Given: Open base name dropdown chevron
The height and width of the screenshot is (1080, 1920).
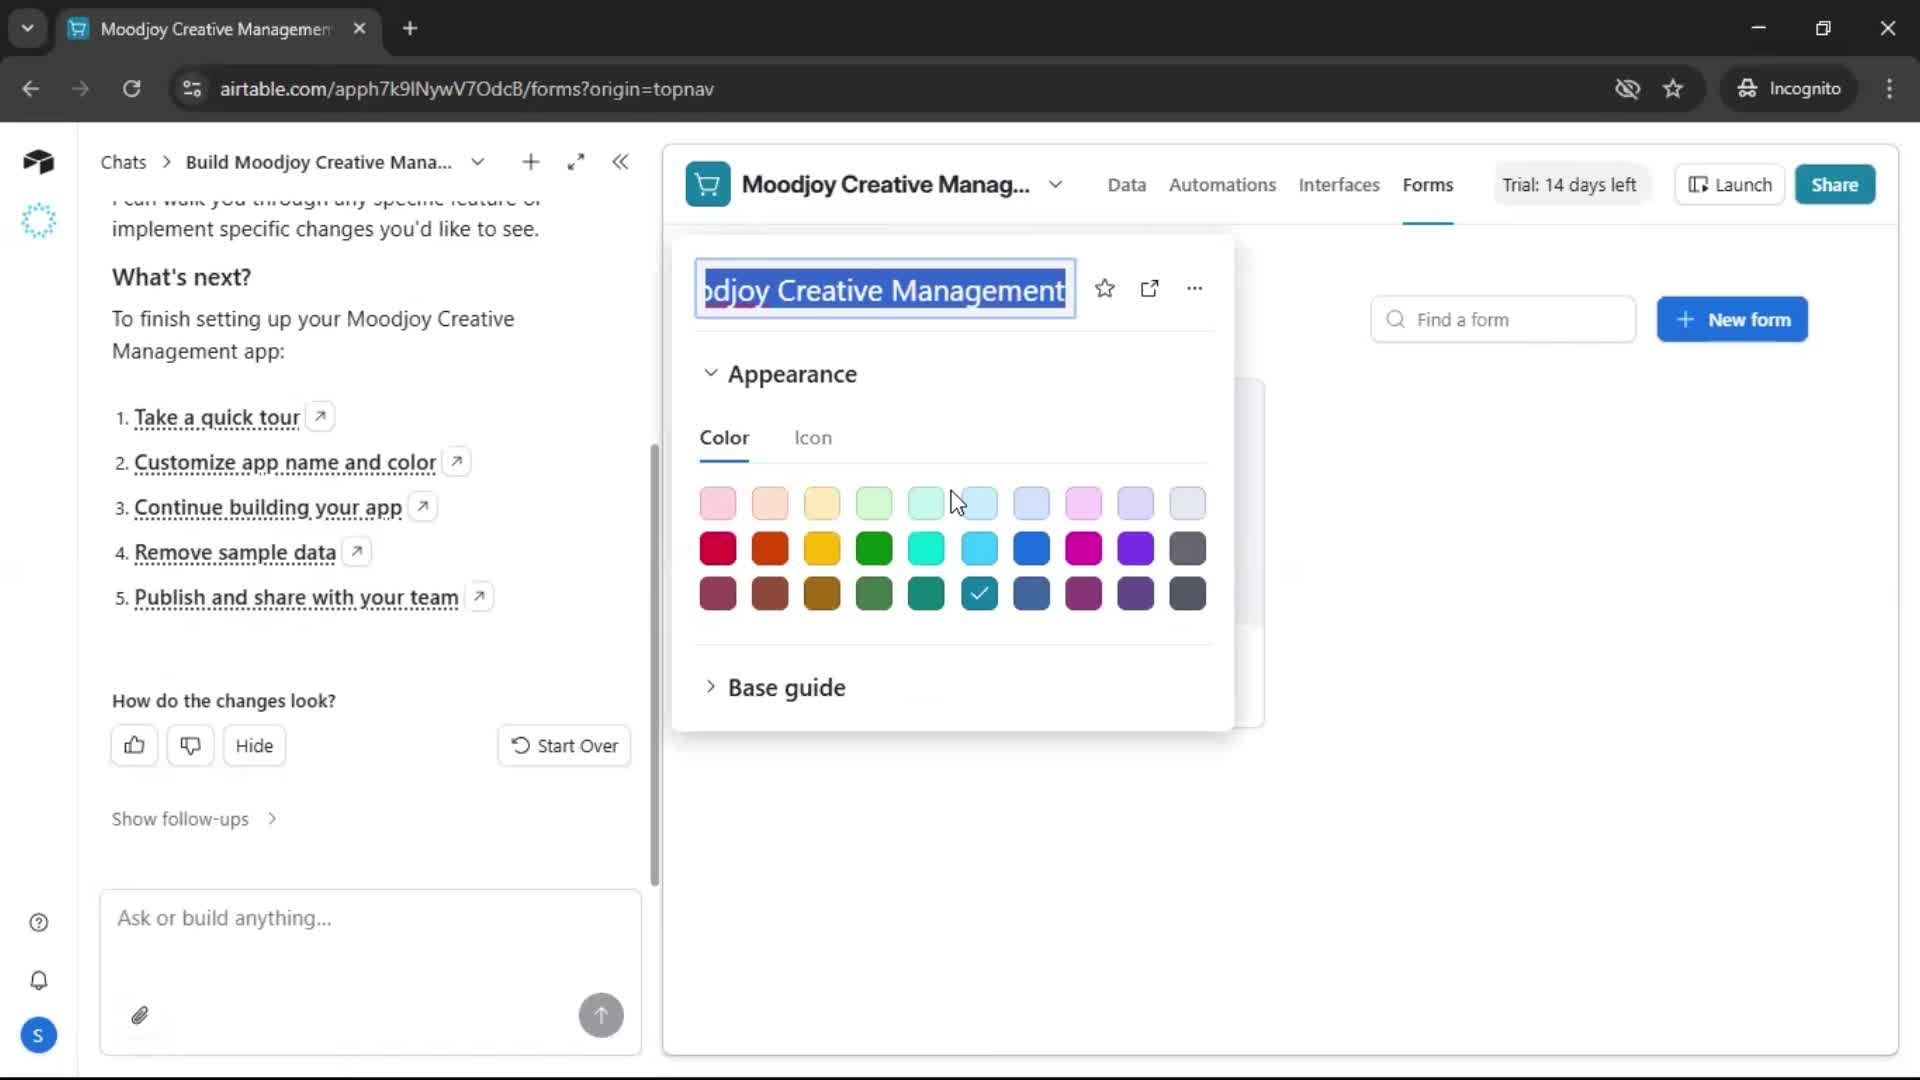Looking at the screenshot, I should coord(1055,185).
